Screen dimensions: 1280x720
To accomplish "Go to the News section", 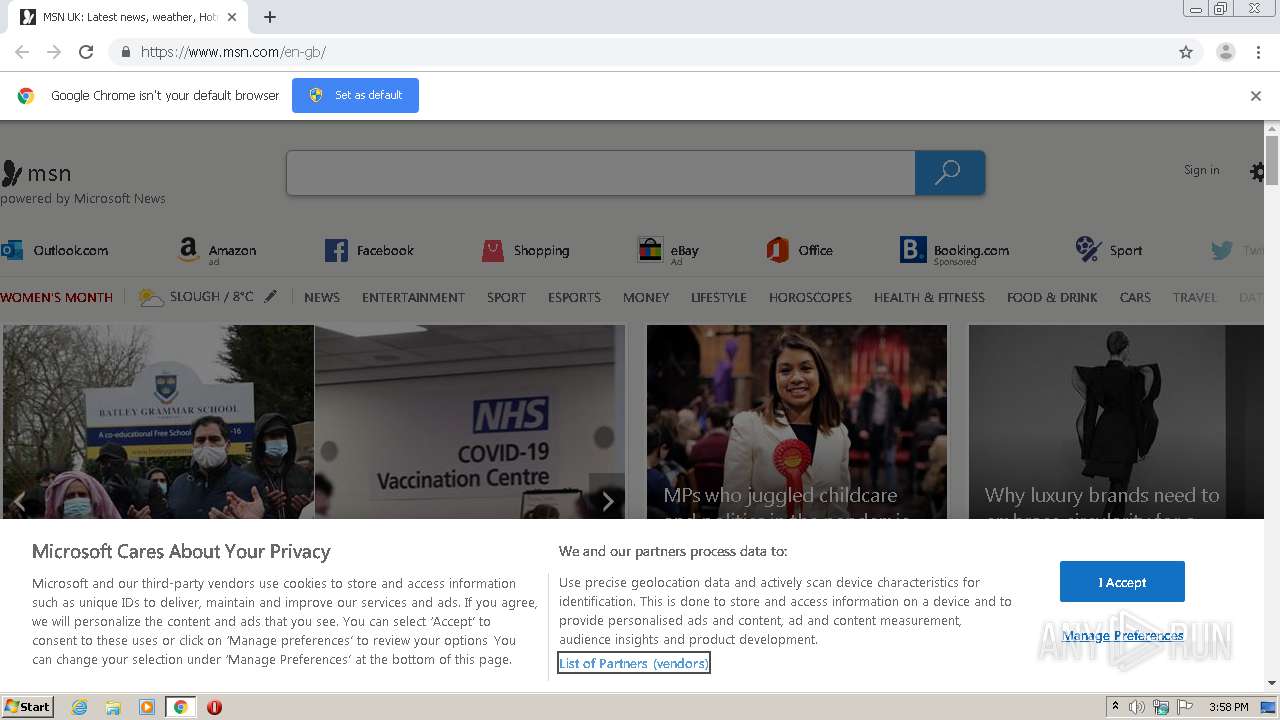I will [x=322, y=297].
